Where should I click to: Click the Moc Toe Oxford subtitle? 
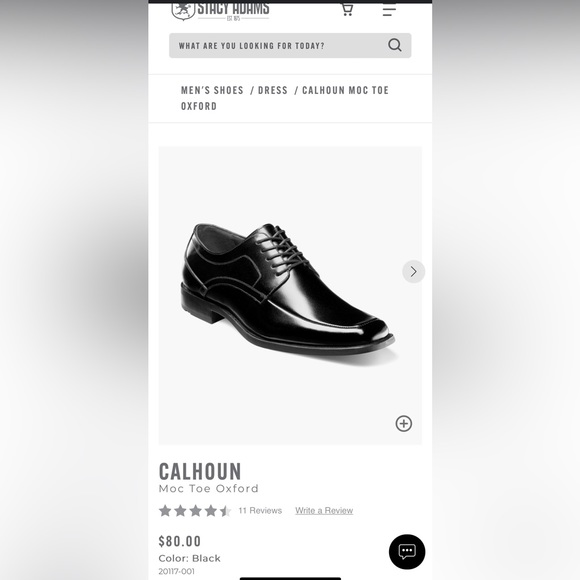209,489
